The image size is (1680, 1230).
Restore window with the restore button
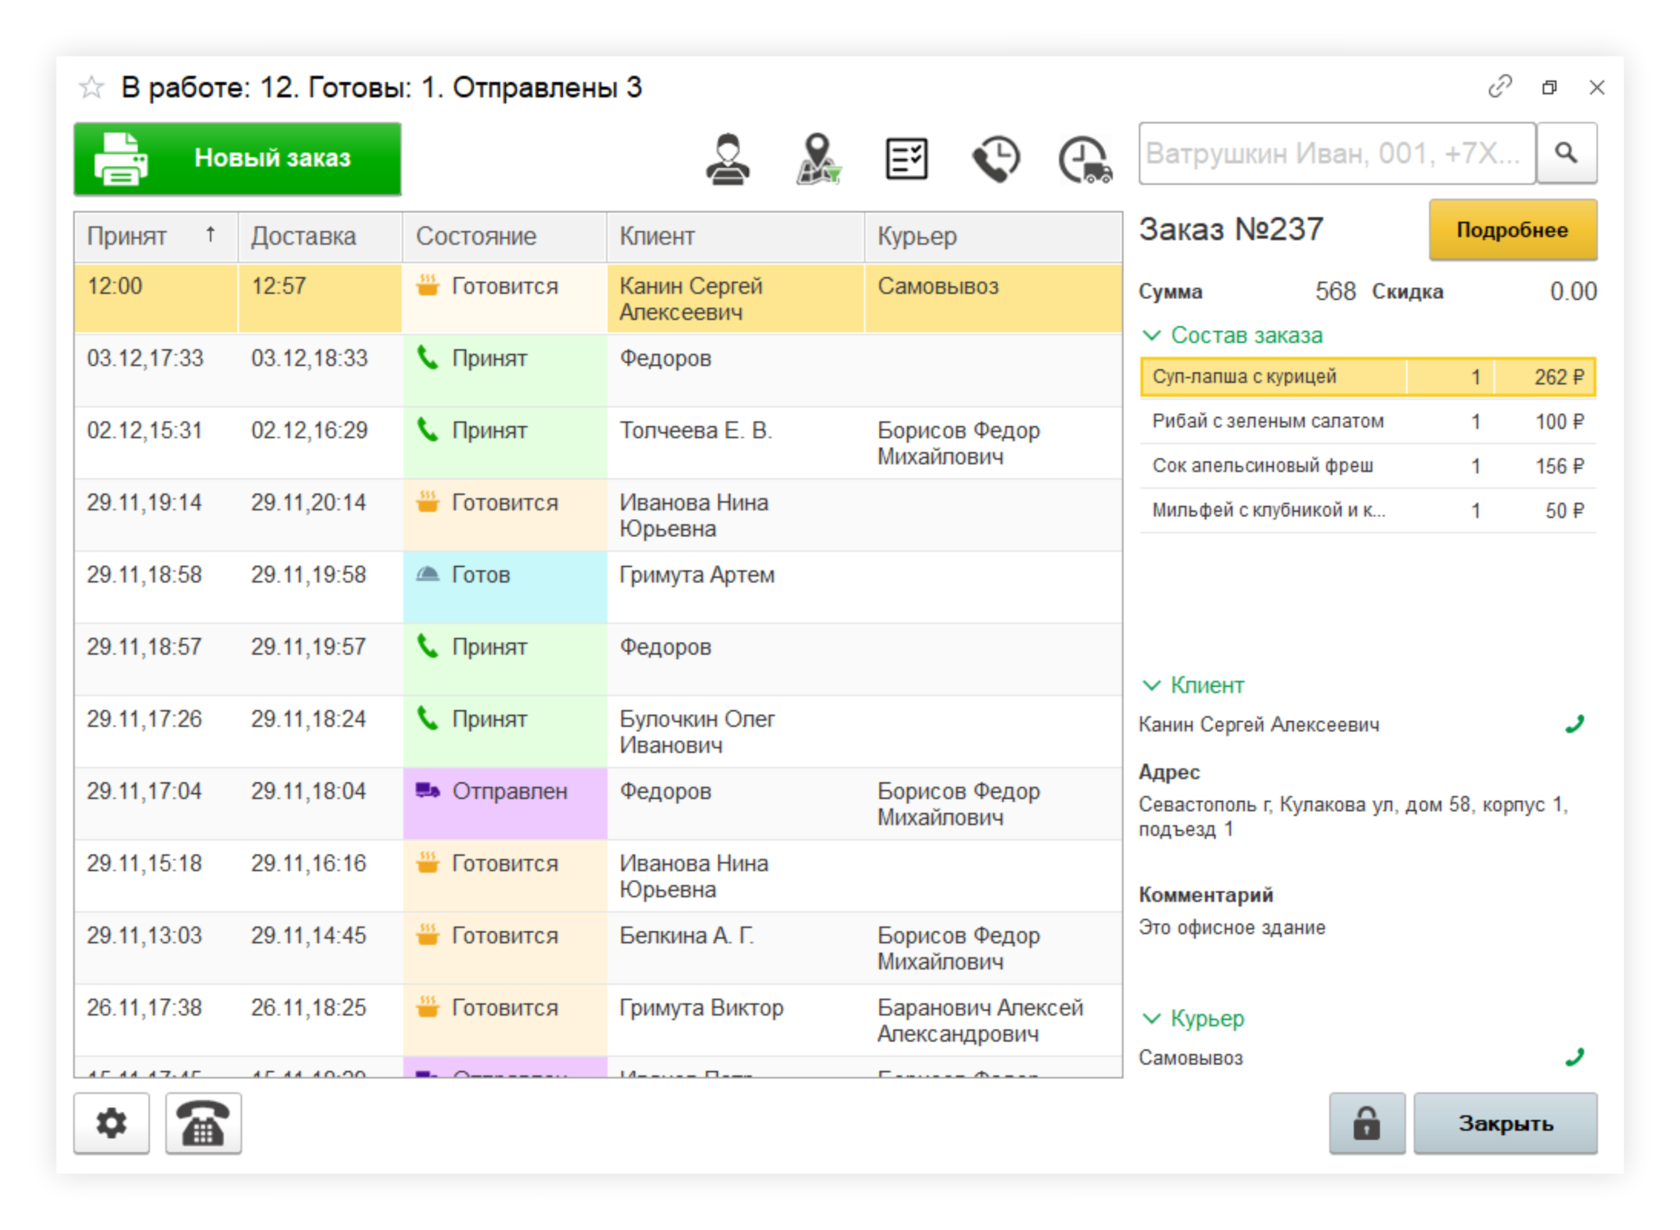pyautogui.click(x=1549, y=88)
